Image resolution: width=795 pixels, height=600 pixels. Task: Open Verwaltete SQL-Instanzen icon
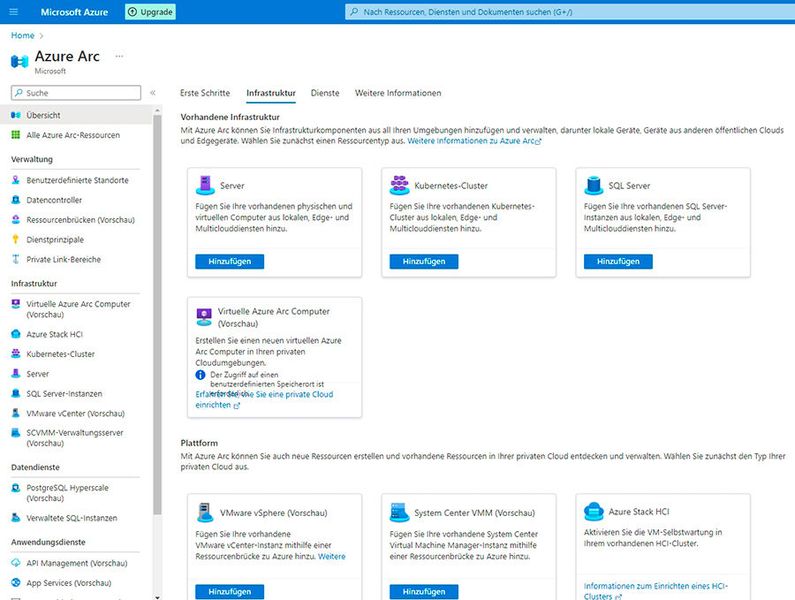coord(16,518)
